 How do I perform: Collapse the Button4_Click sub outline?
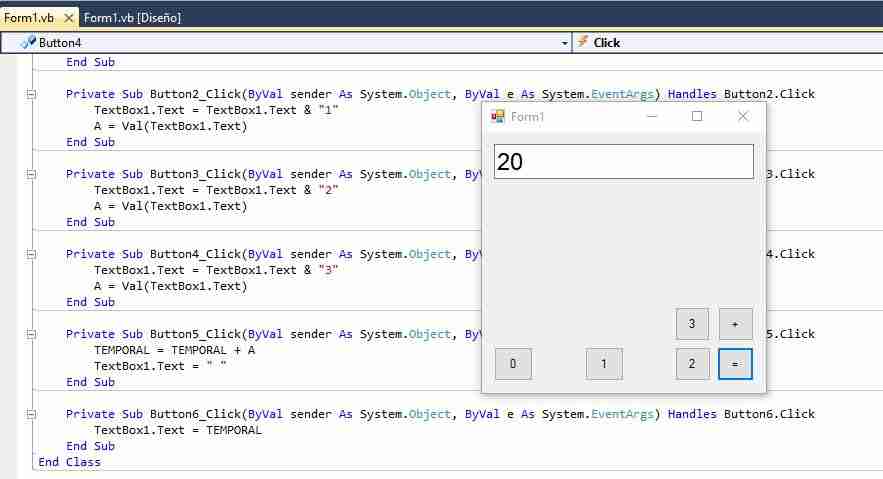32,254
